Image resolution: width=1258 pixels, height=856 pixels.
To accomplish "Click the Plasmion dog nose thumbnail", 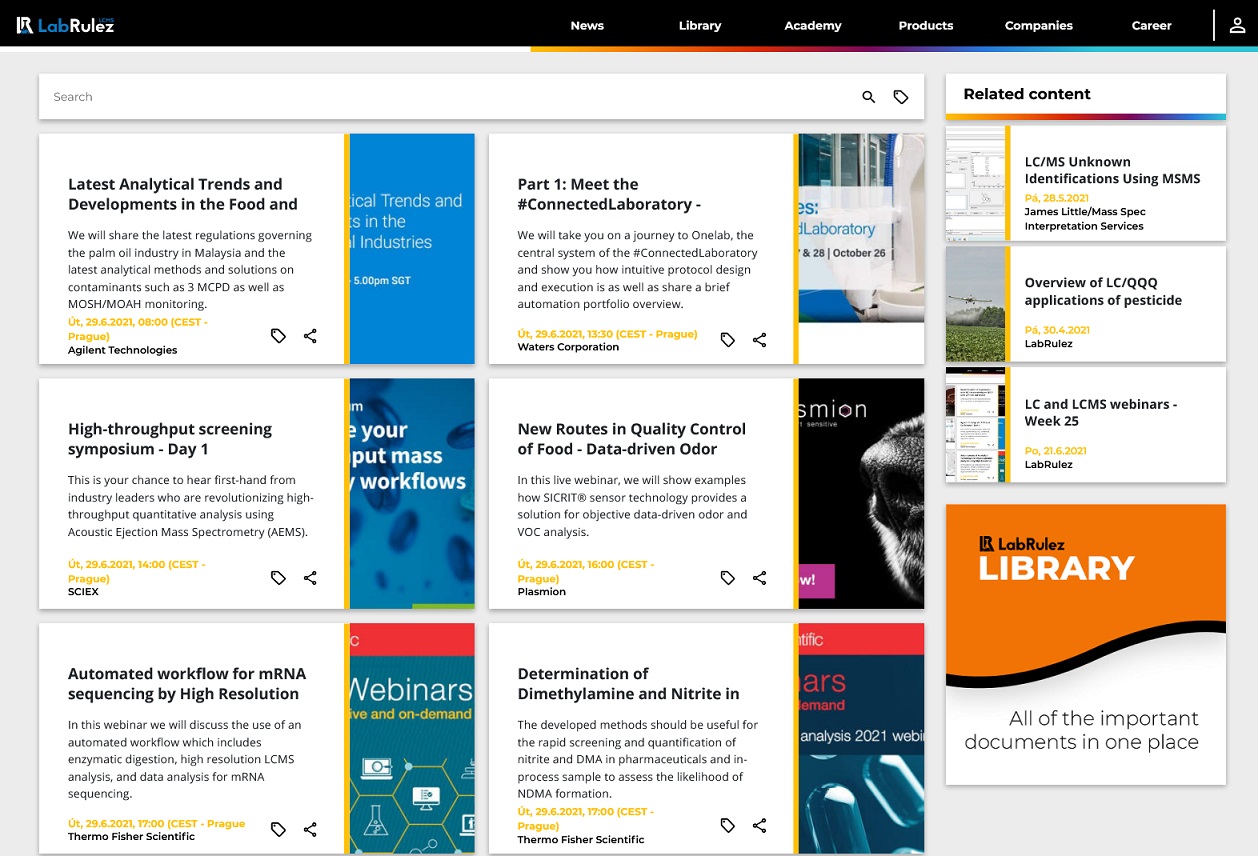I will click(861, 493).
